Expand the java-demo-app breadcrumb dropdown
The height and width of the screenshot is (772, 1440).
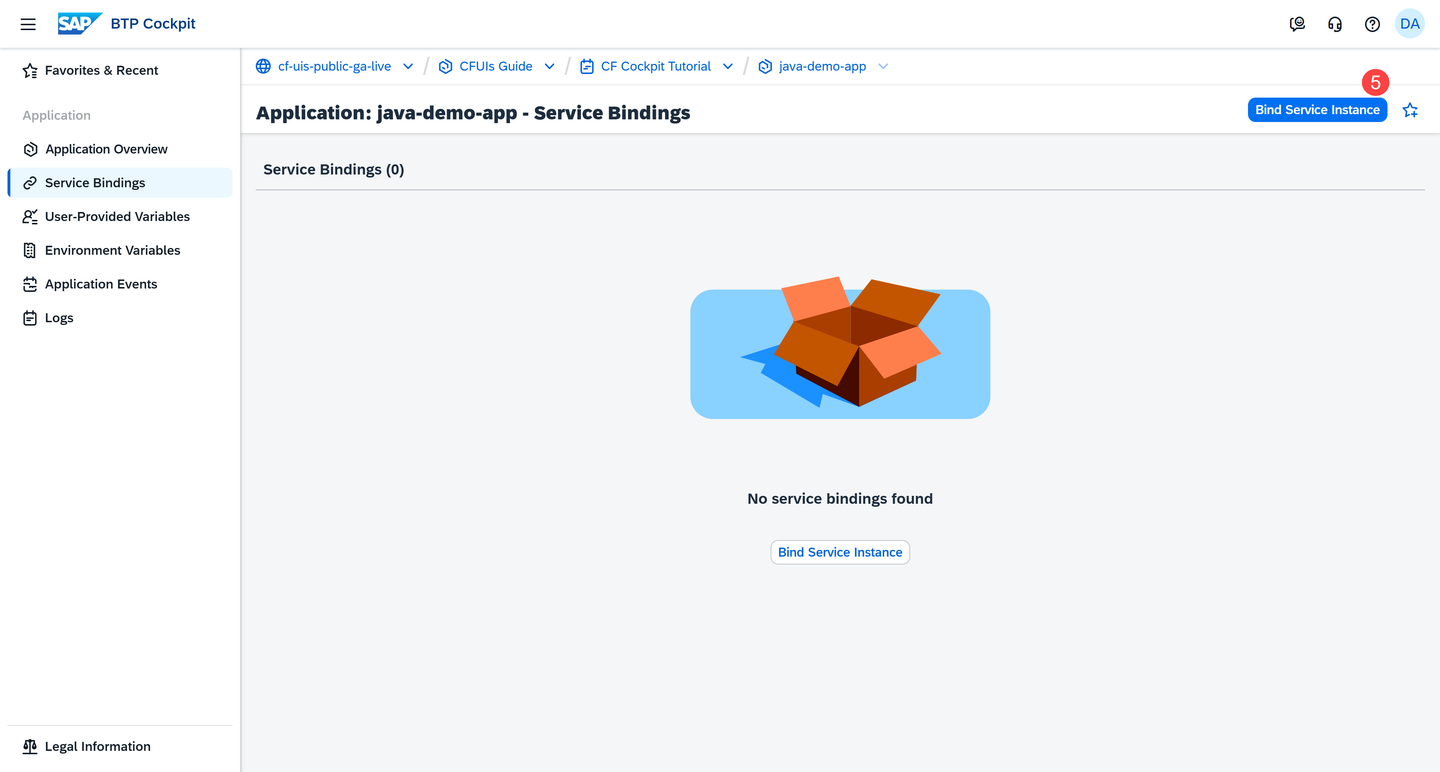click(883, 66)
